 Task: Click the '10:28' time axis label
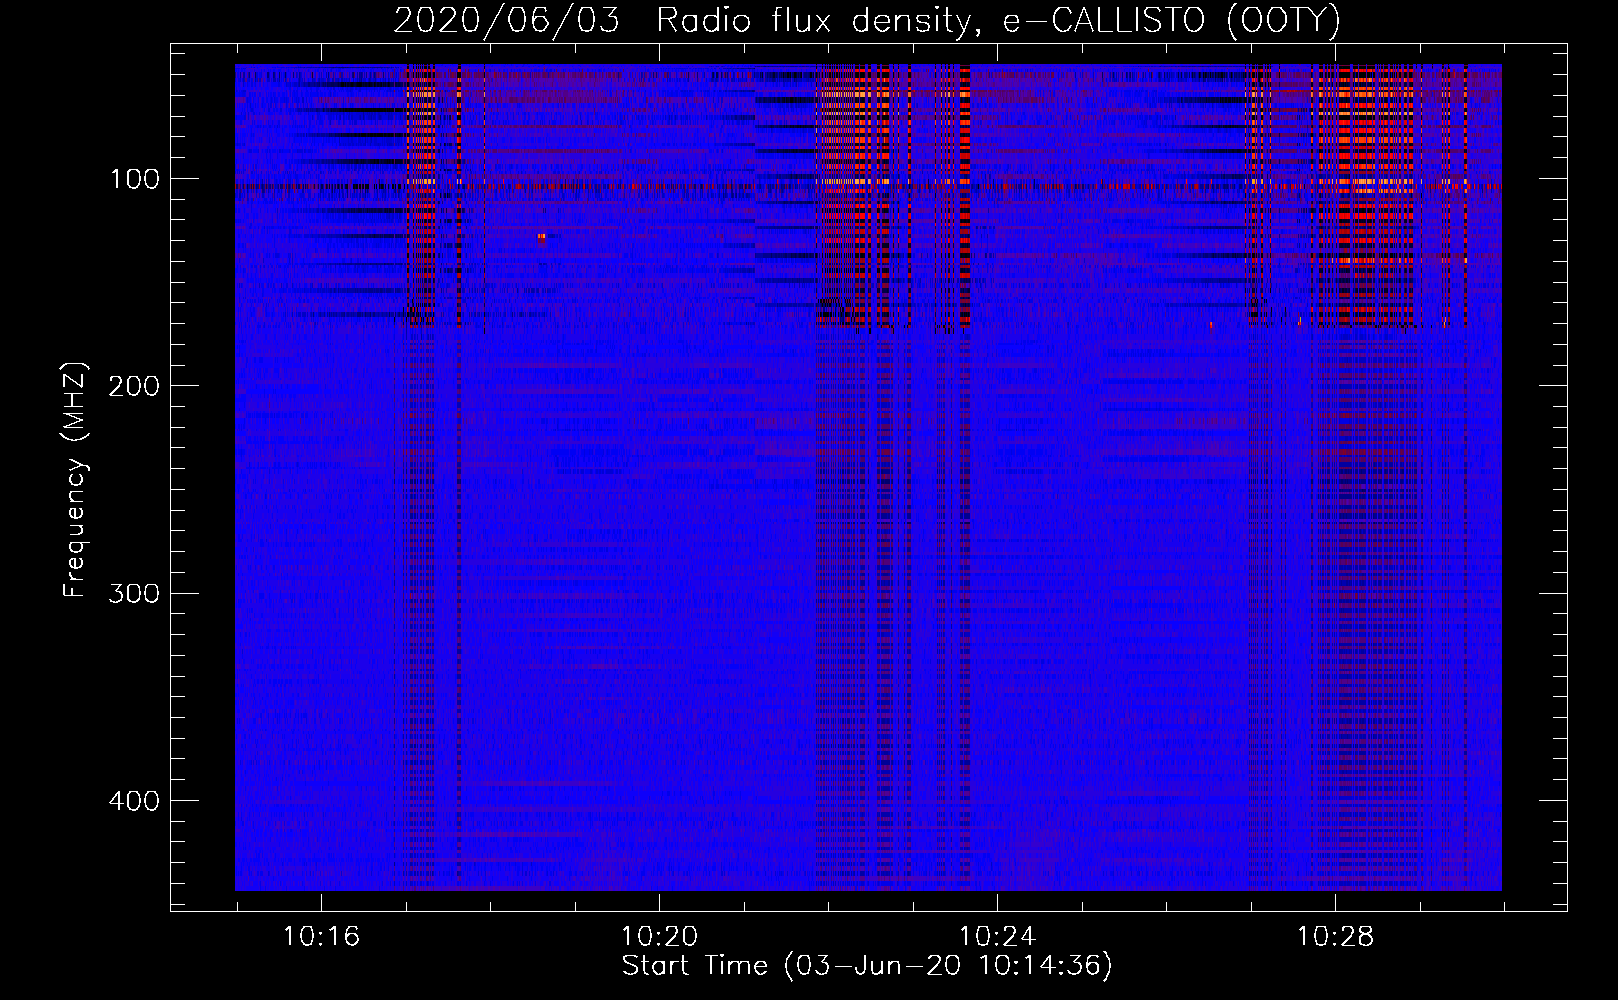coord(1335,937)
